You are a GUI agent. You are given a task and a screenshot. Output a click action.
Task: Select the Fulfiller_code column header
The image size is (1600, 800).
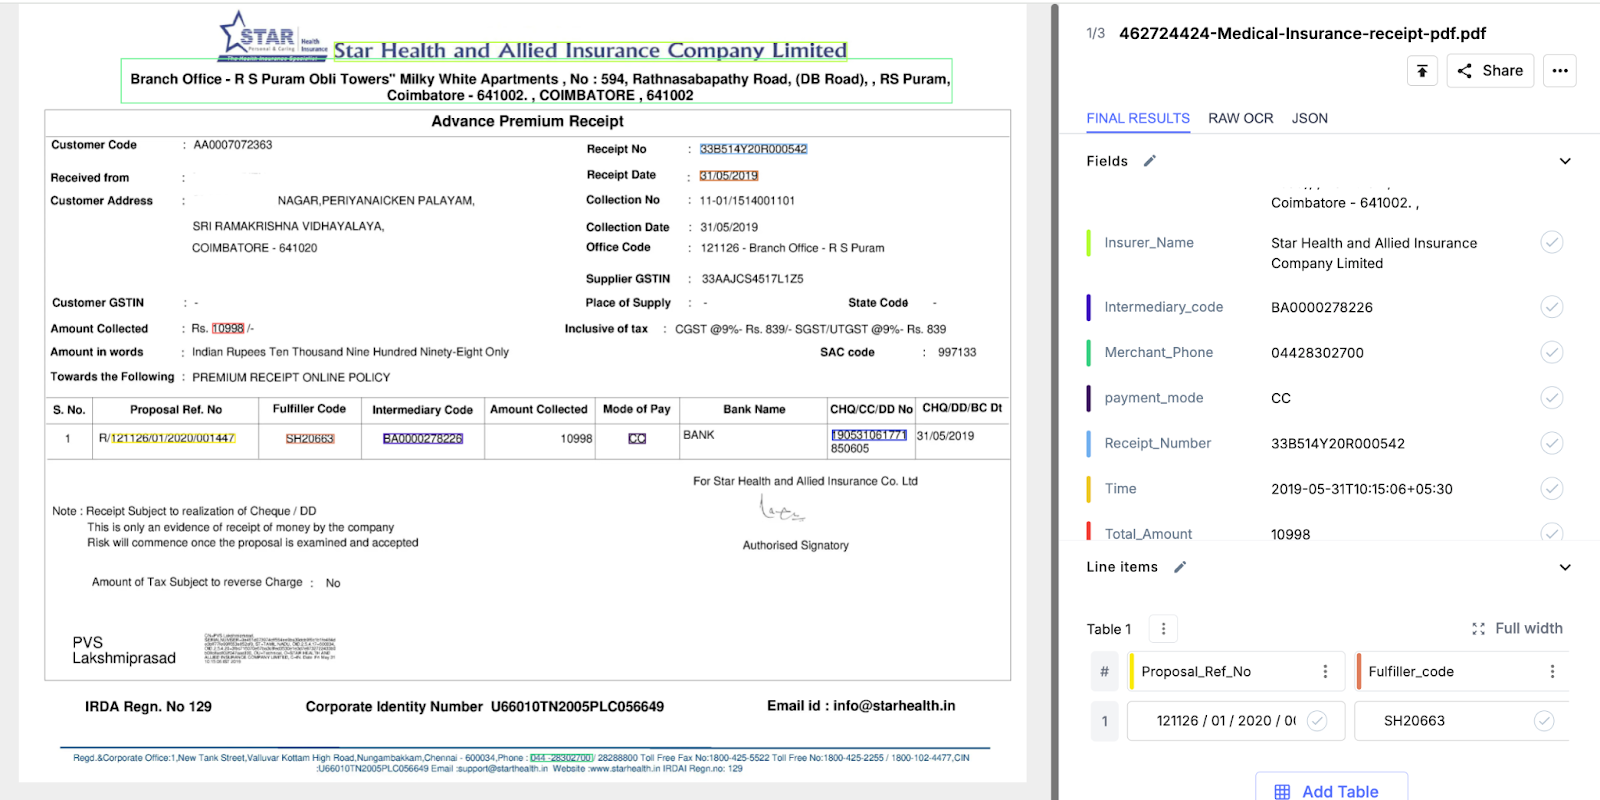point(1461,672)
